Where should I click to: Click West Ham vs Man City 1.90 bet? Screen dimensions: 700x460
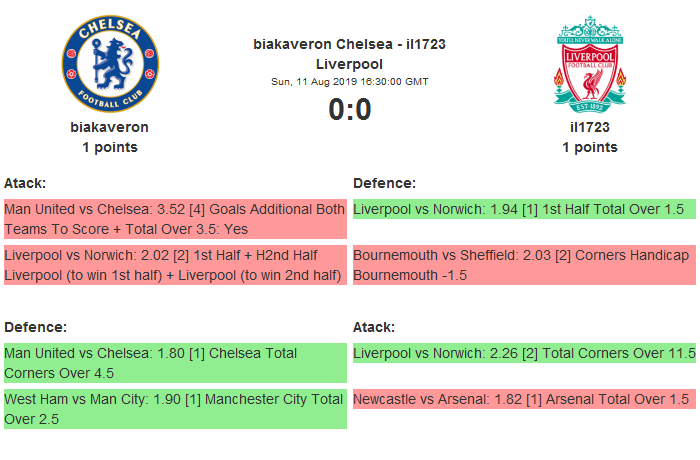pyautogui.click(x=175, y=409)
